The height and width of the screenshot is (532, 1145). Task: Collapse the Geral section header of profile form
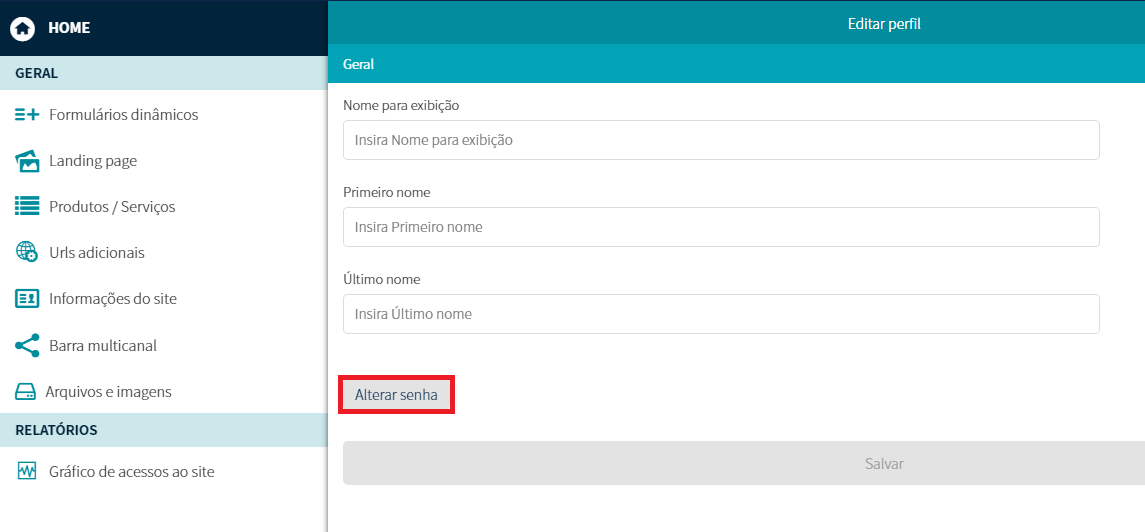(735, 64)
